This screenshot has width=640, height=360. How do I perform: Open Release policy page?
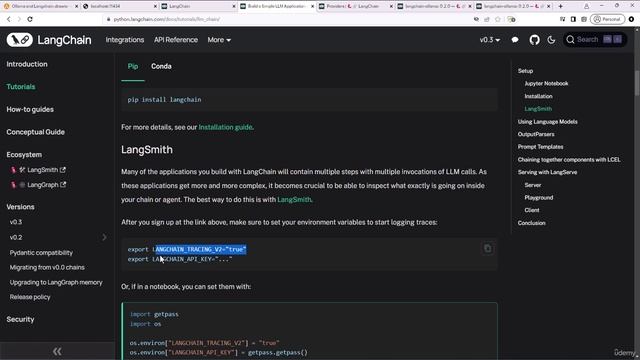point(30,297)
